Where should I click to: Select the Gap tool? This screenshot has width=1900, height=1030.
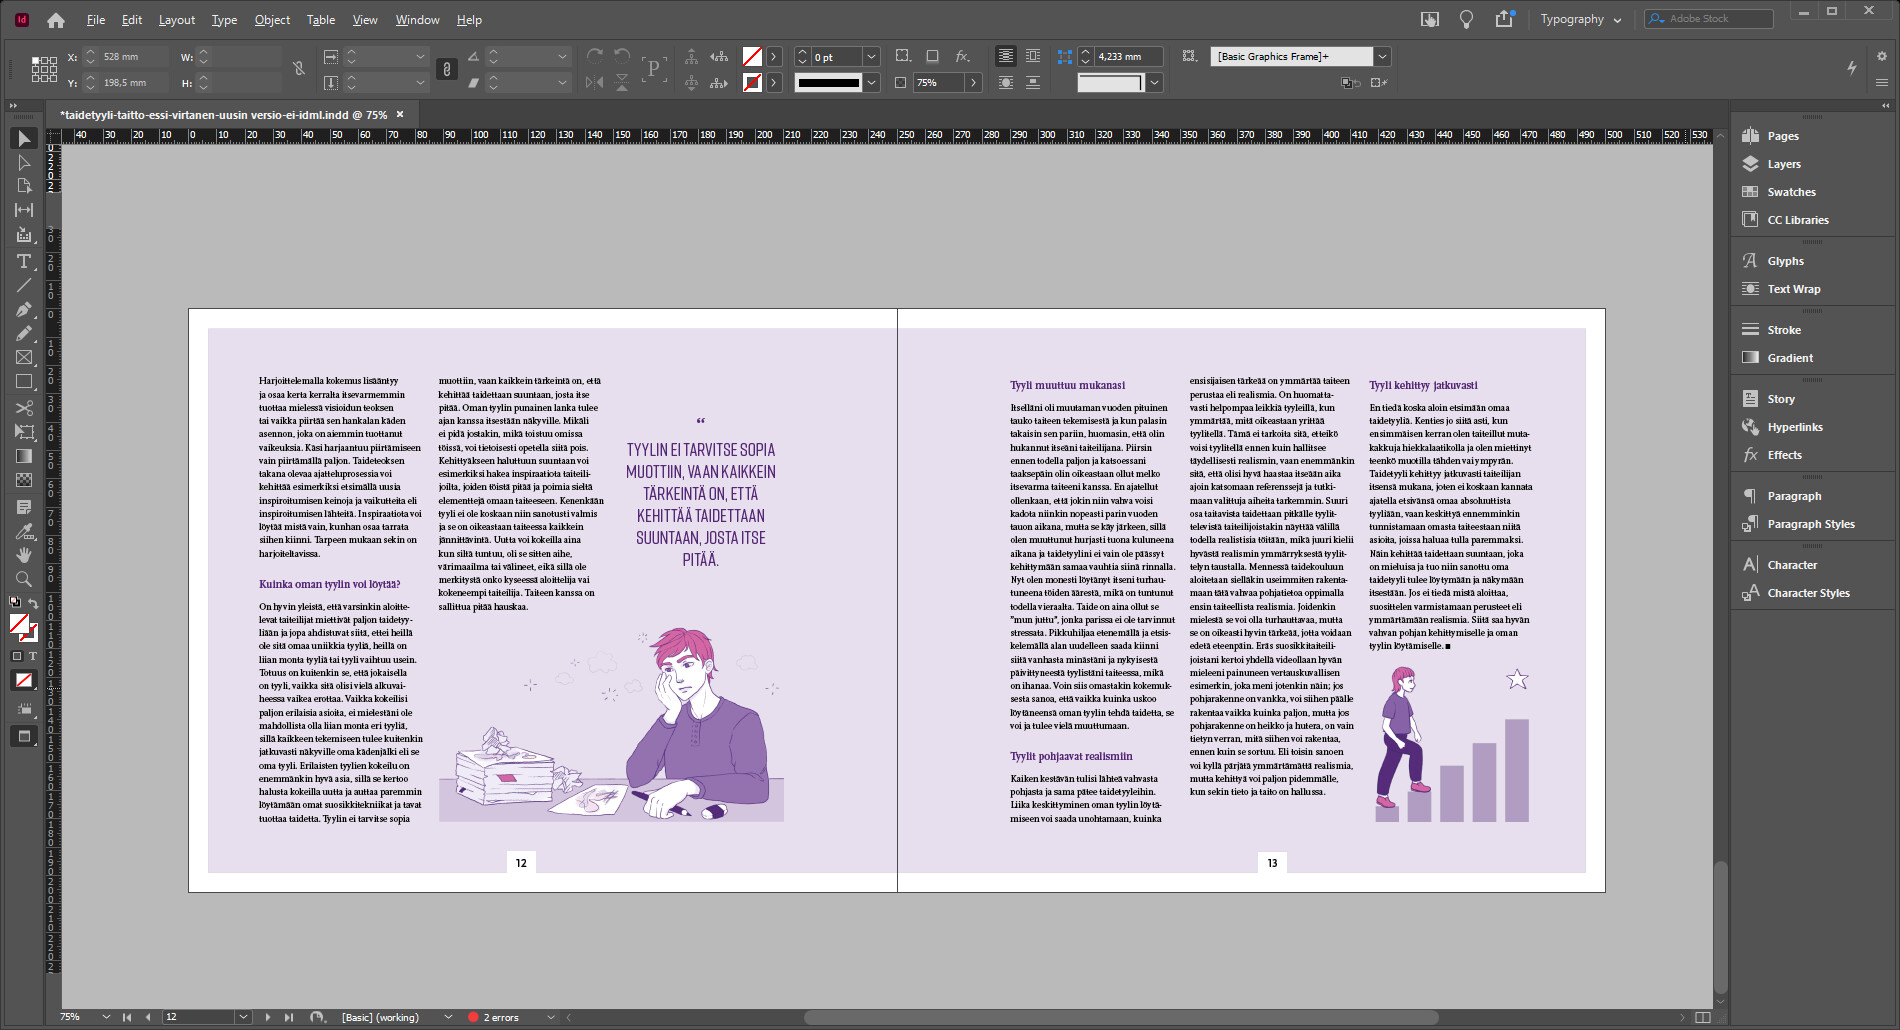(x=24, y=210)
